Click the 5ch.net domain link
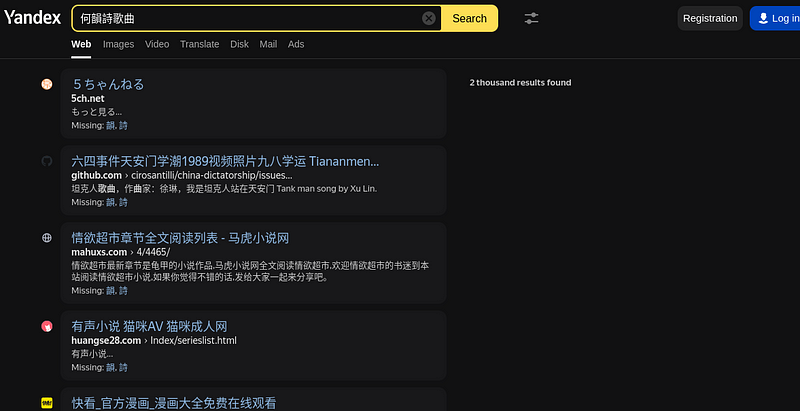Viewport: 800px width, 411px height. [88, 98]
